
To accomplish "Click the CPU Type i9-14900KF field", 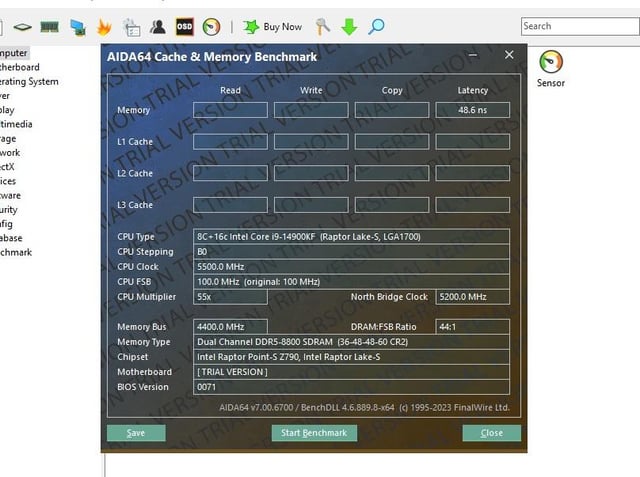I will 351,237.
